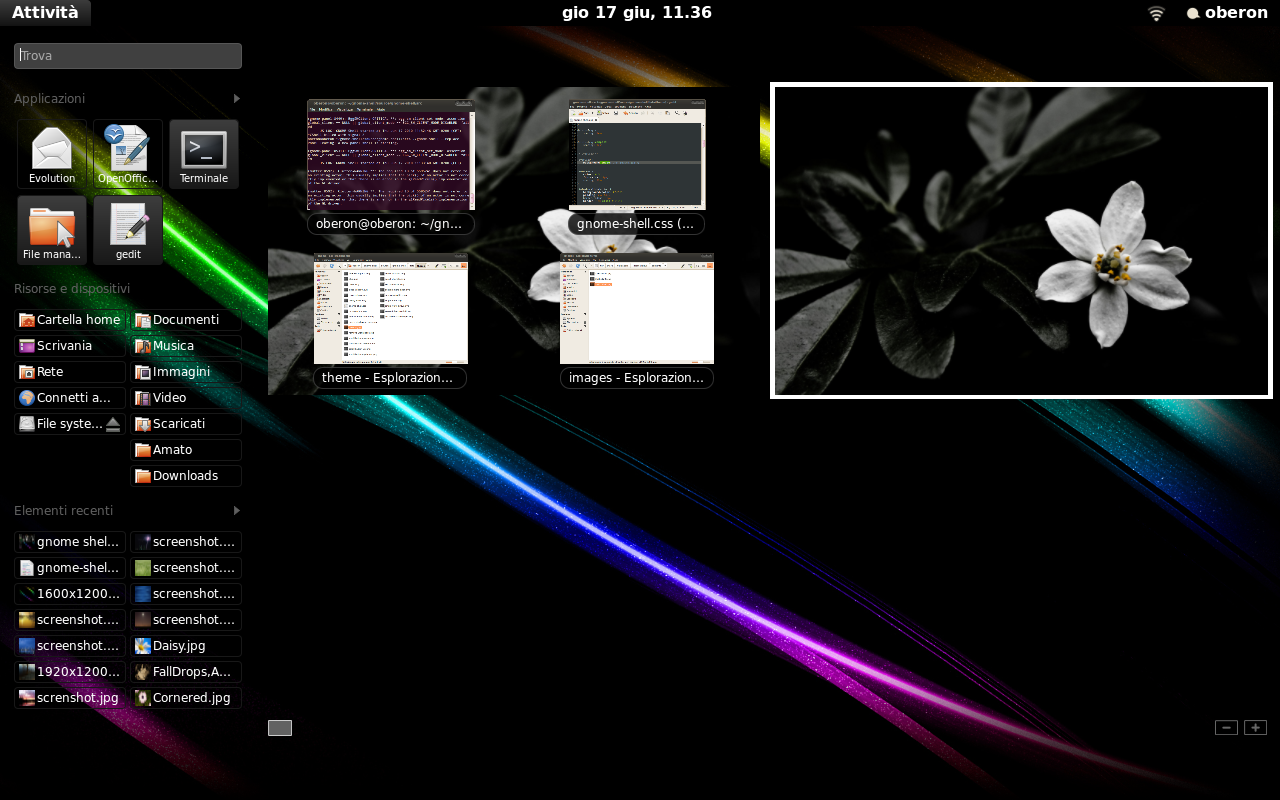The image size is (1280, 800).
Task: Click the Risorse e dispositivi header
Action: coord(72,289)
